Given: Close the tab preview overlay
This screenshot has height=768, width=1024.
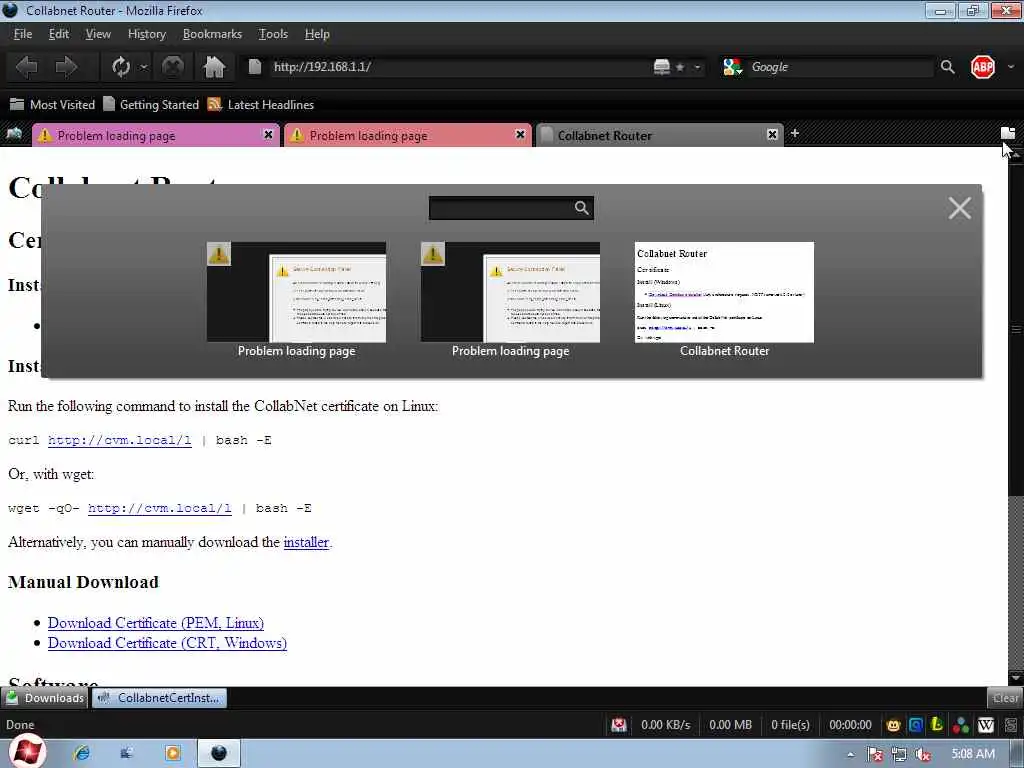Looking at the screenshot, I should pos(959,208).
